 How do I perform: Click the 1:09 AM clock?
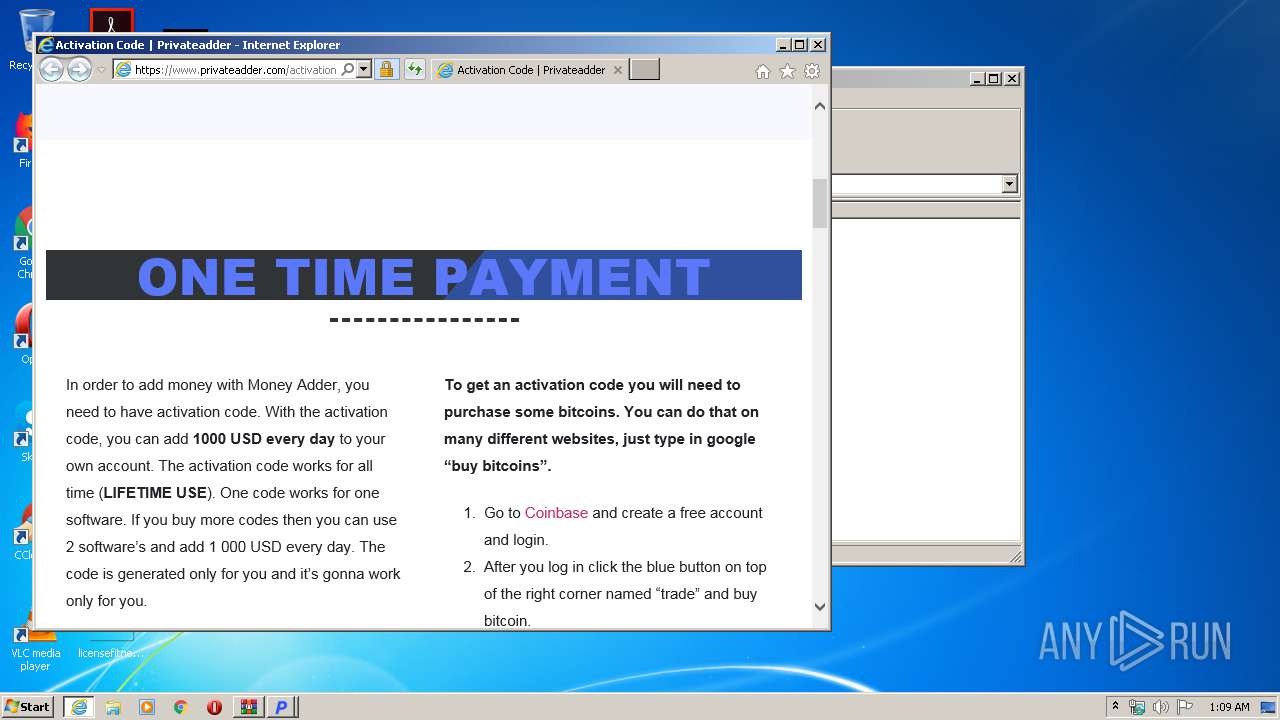click(x=1229, y=707)
